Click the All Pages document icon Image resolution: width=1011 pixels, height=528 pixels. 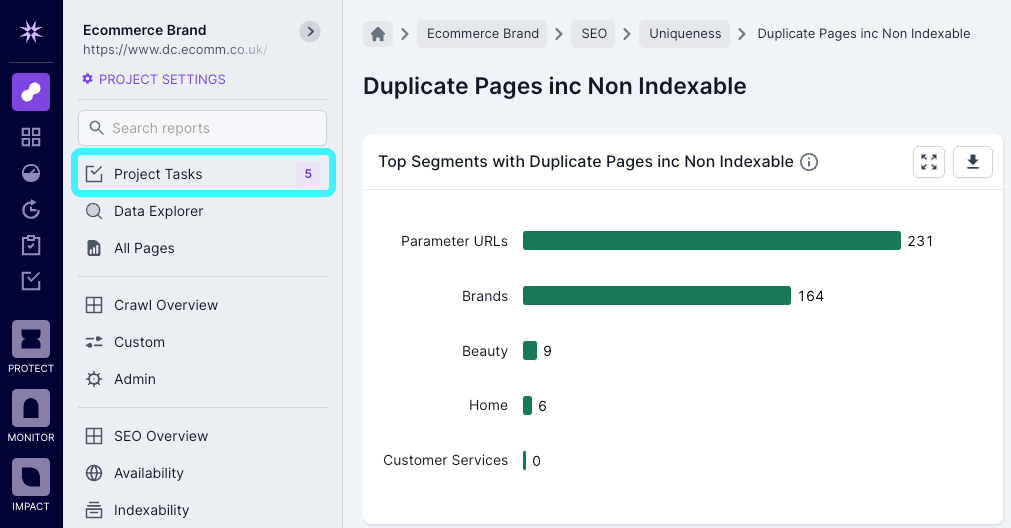(x=94, y=248)
